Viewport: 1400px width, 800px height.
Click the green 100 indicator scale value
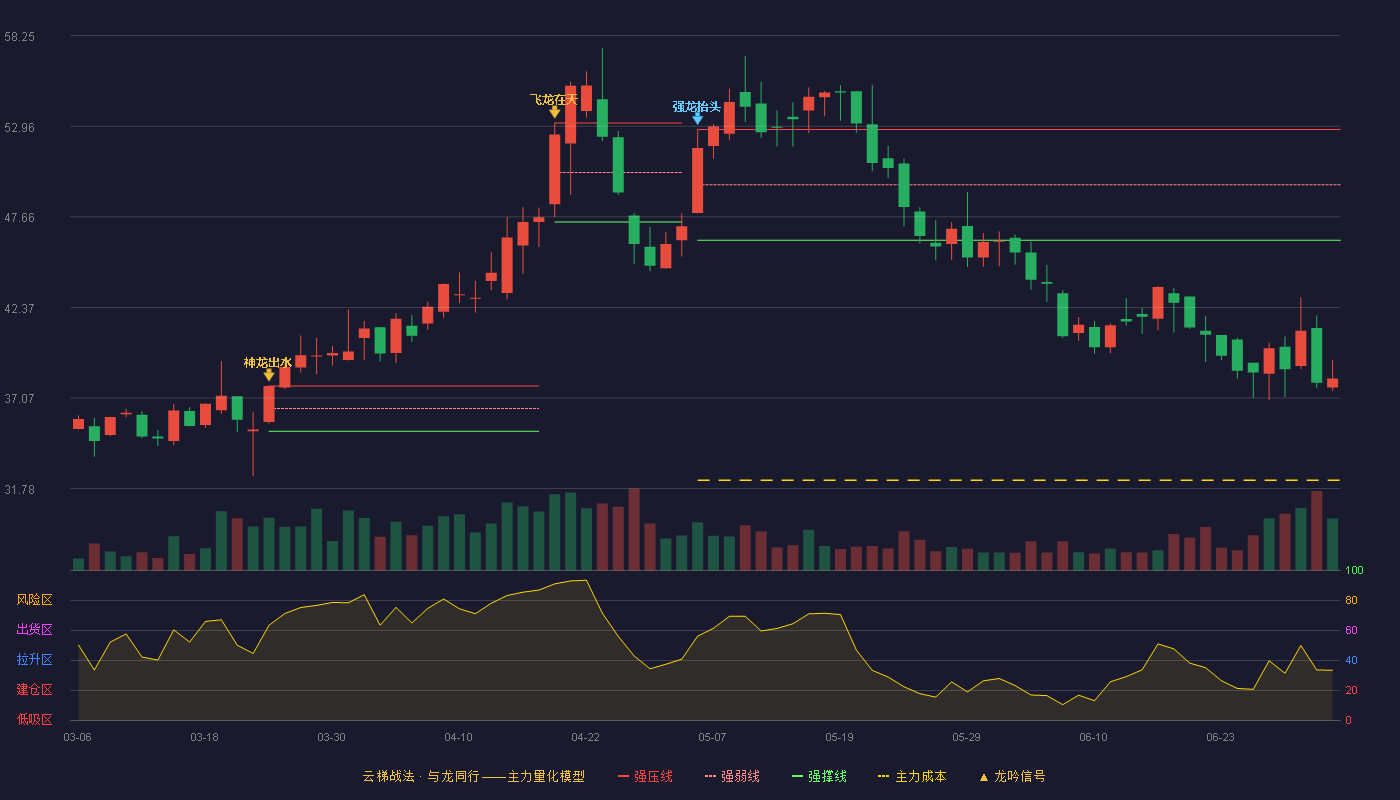[x=1354, y=570]
